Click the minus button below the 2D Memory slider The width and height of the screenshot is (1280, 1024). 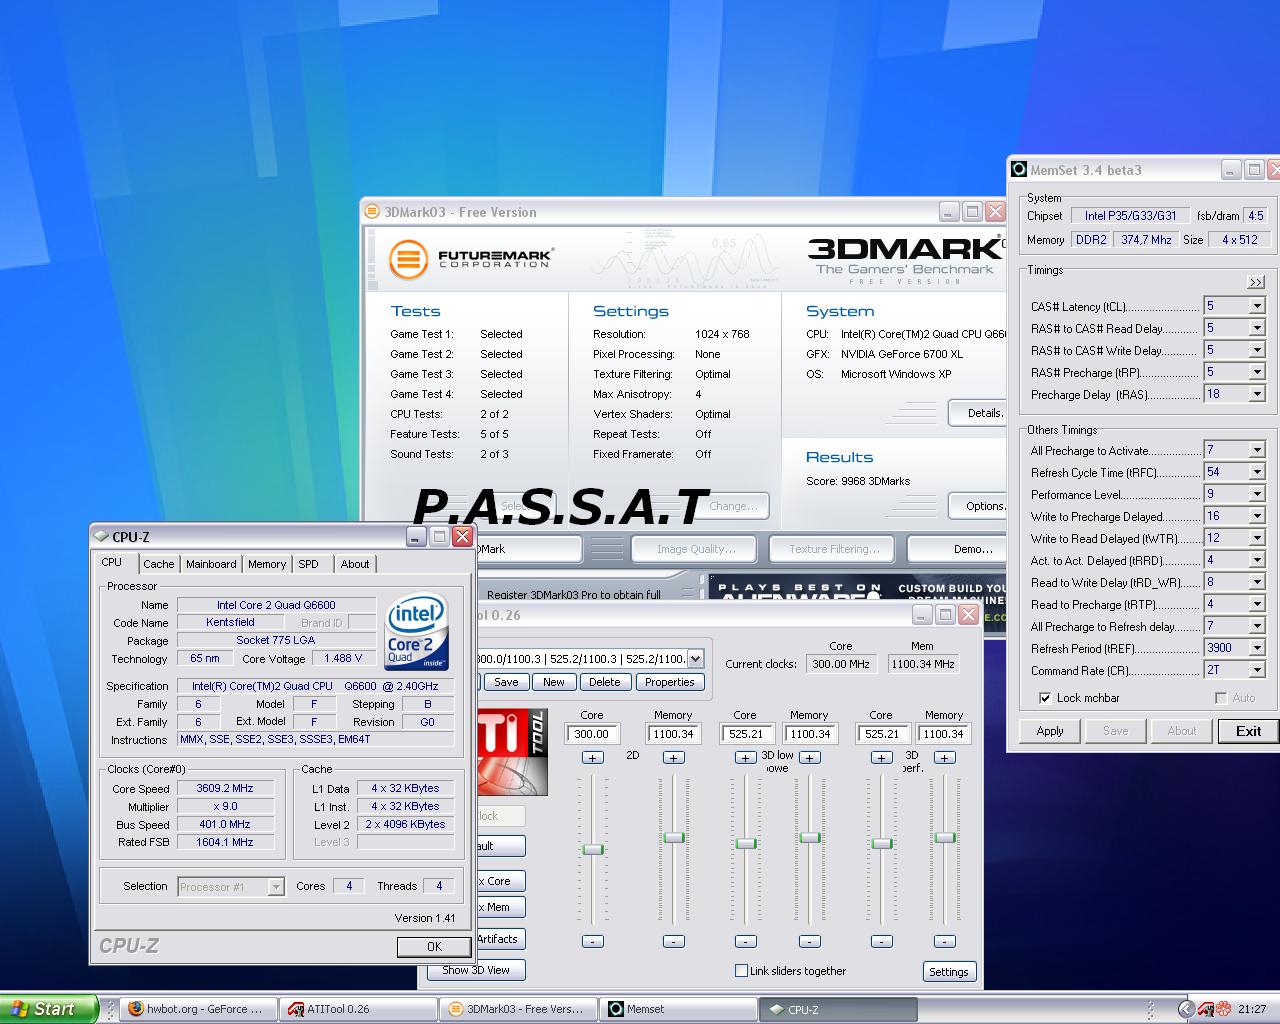pos(673,941)
